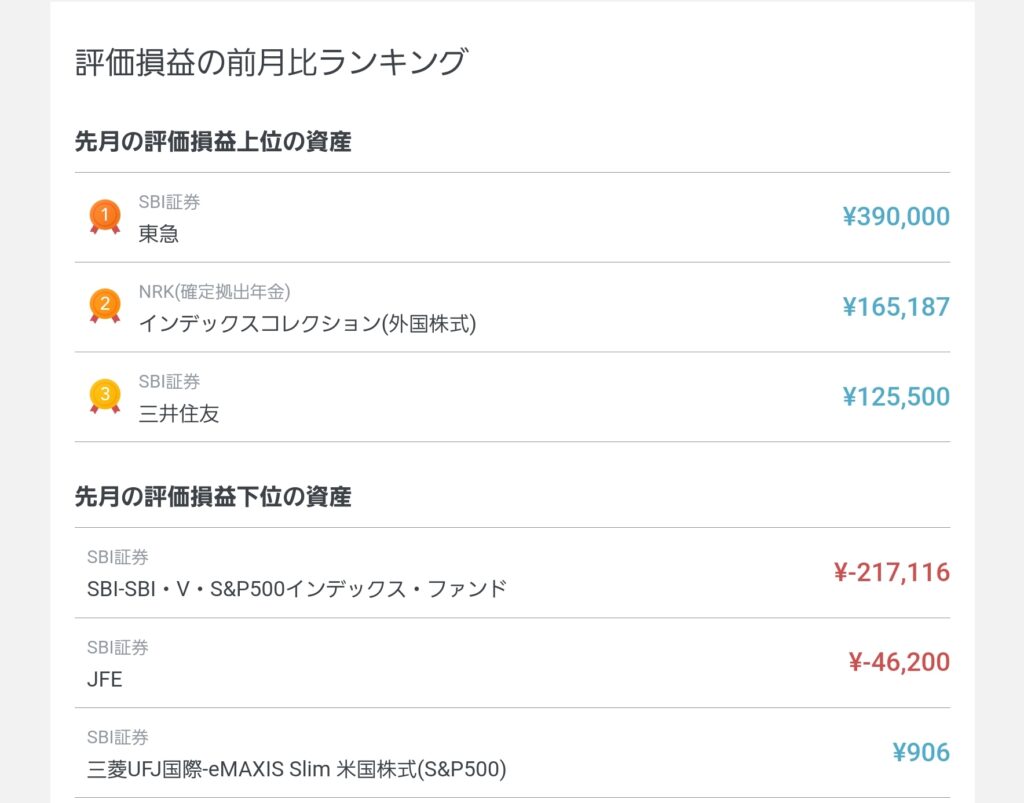
Task: Open SBI-SBI・V・S&P500インデックス・ファンド entry
Action: click(x=297, y=589)
